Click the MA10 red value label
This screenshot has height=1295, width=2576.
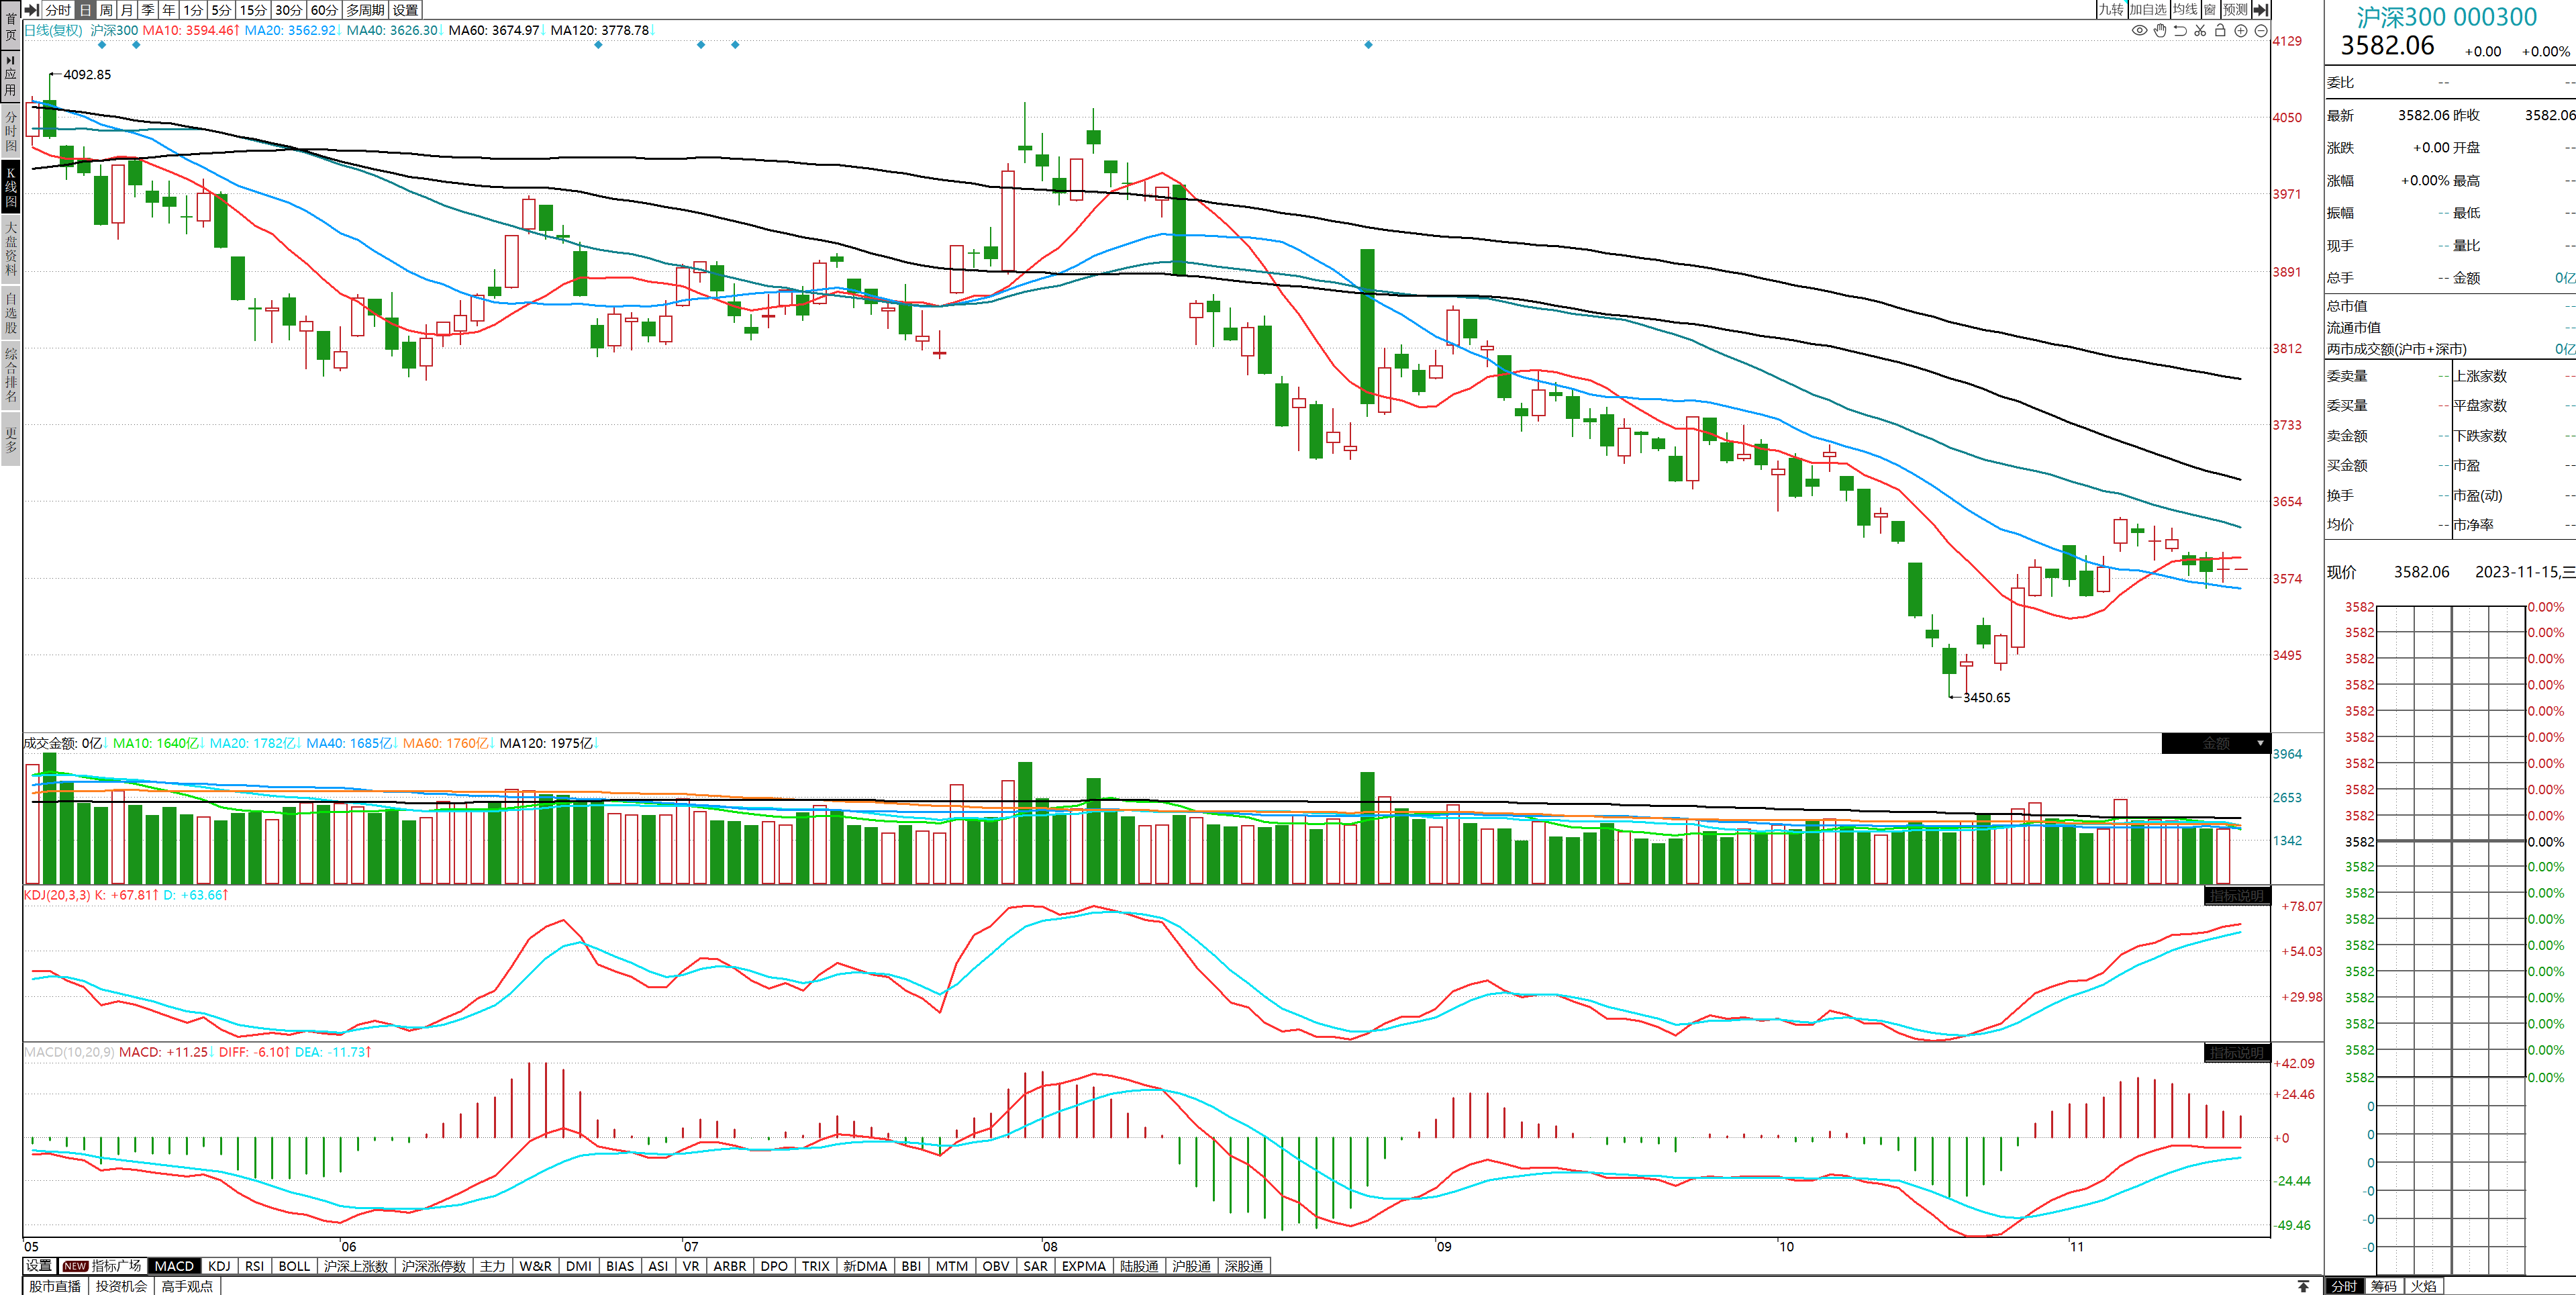(x=190, y=31)
